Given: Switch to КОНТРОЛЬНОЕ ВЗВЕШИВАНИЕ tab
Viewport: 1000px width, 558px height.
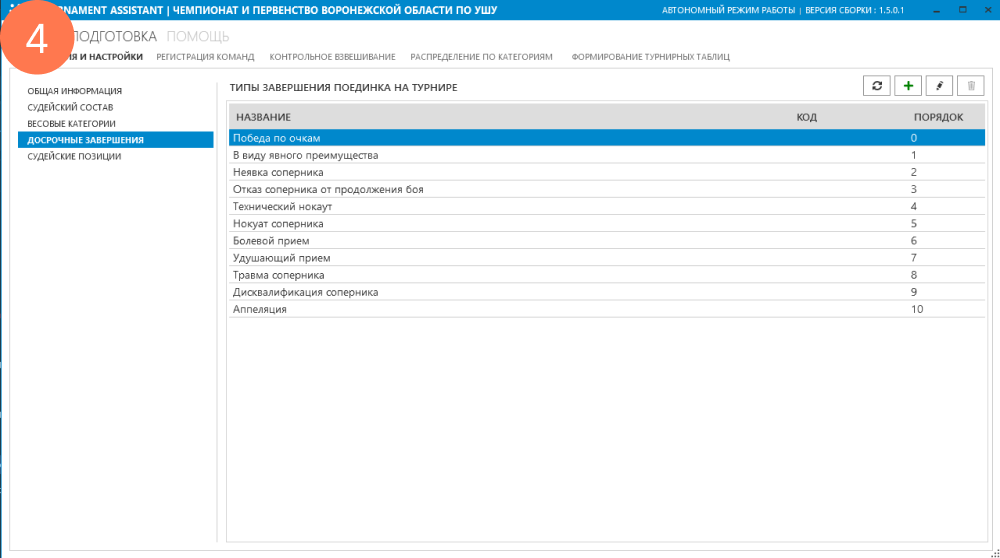Looking at the screenshot, I should pyautogui.click(x=332, y=57).
